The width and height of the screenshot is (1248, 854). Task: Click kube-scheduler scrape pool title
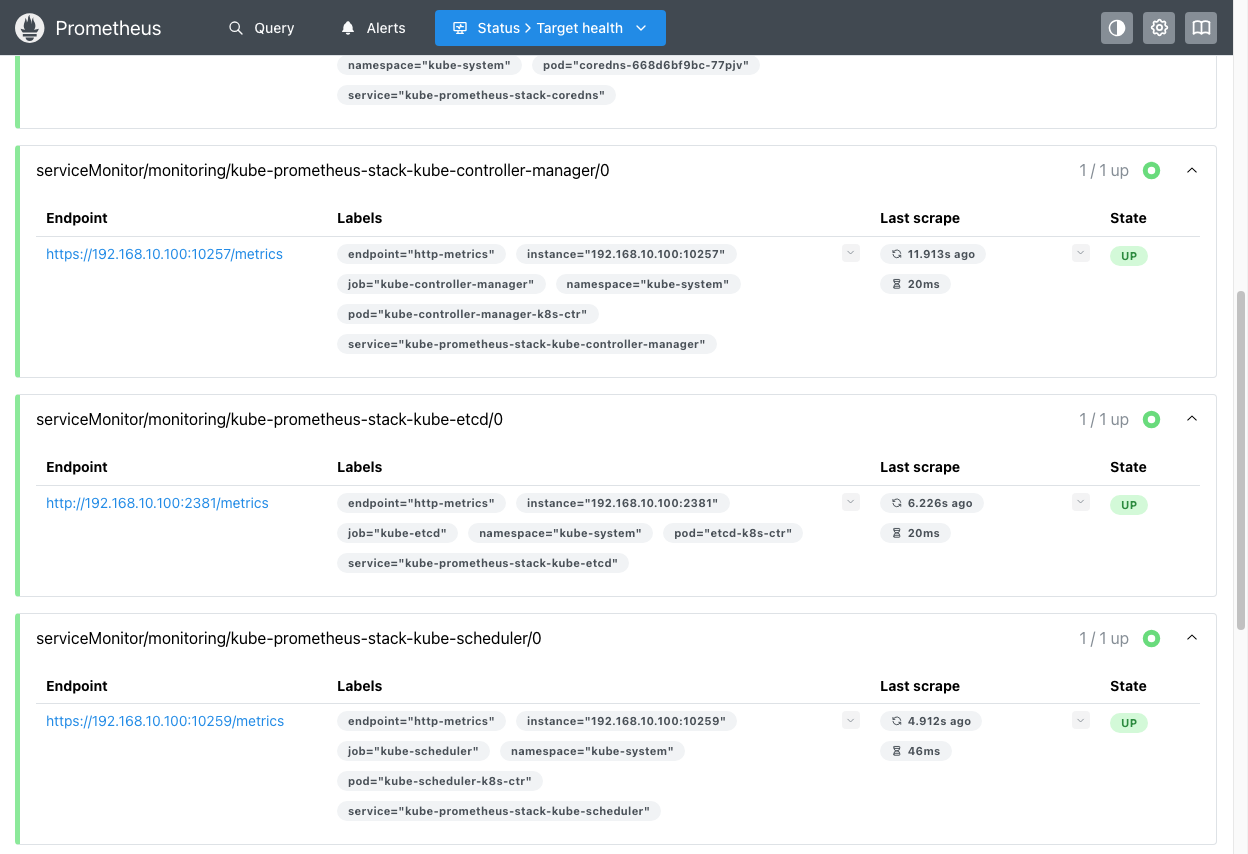click(x=289, y=638)
